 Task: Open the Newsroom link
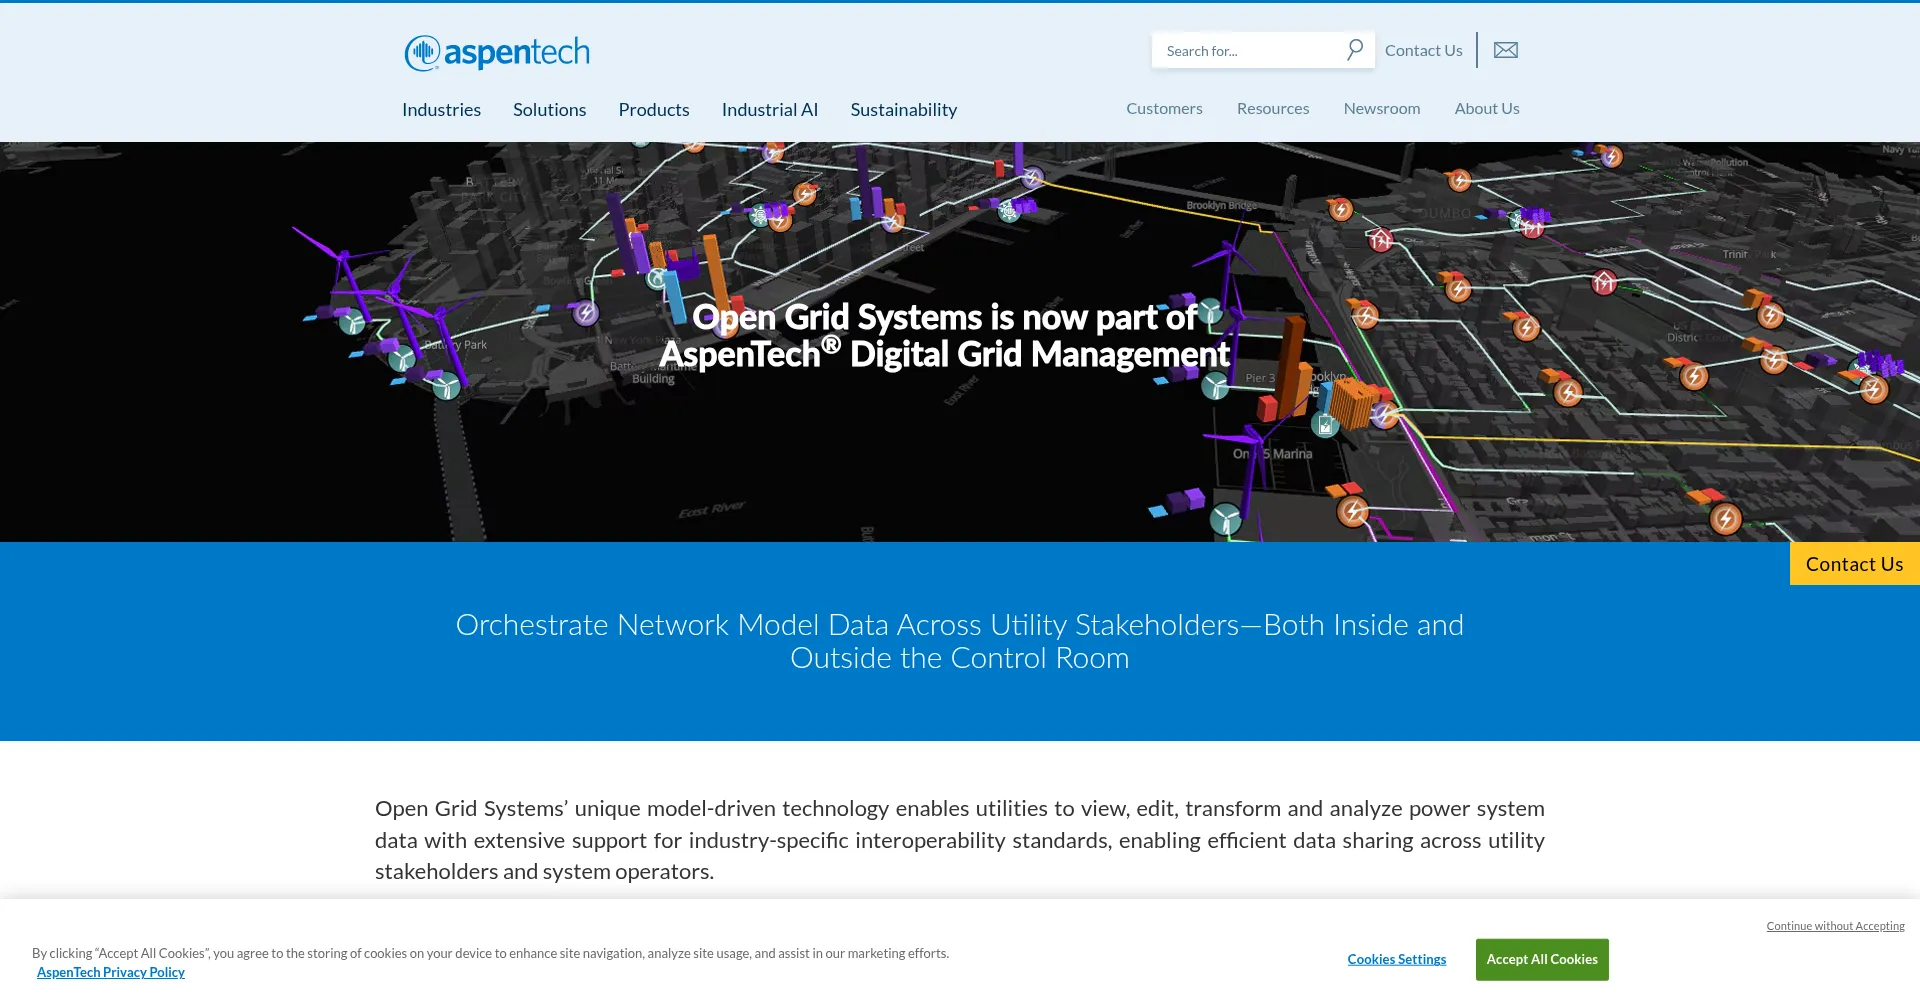pyautogui.click(x=1381, y=109)
